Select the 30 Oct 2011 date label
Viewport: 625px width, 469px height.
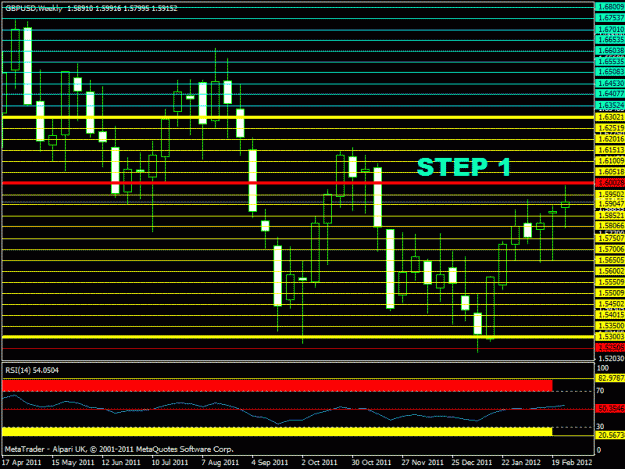(x=371, y=463)
